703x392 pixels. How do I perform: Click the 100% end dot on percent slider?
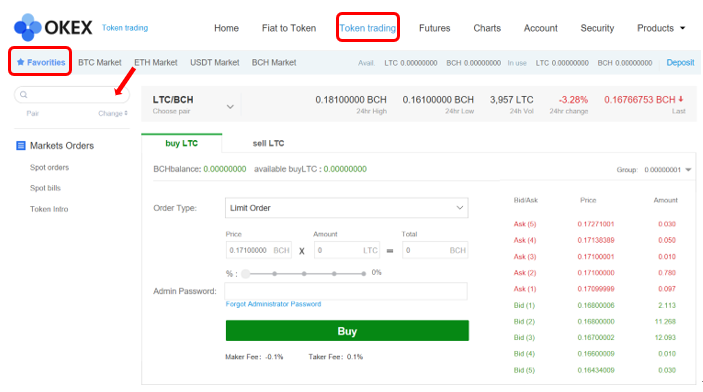(364, 274)
